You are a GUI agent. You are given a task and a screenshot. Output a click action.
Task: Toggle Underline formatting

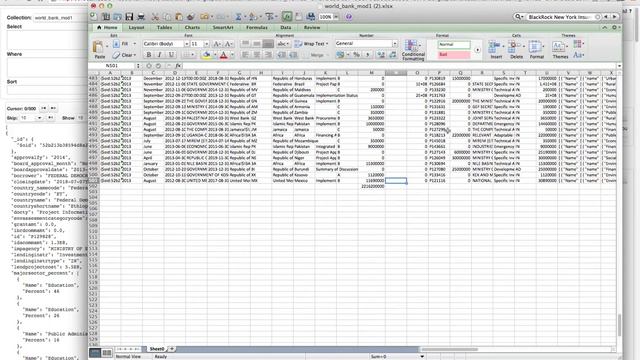[x=171, y=55]
